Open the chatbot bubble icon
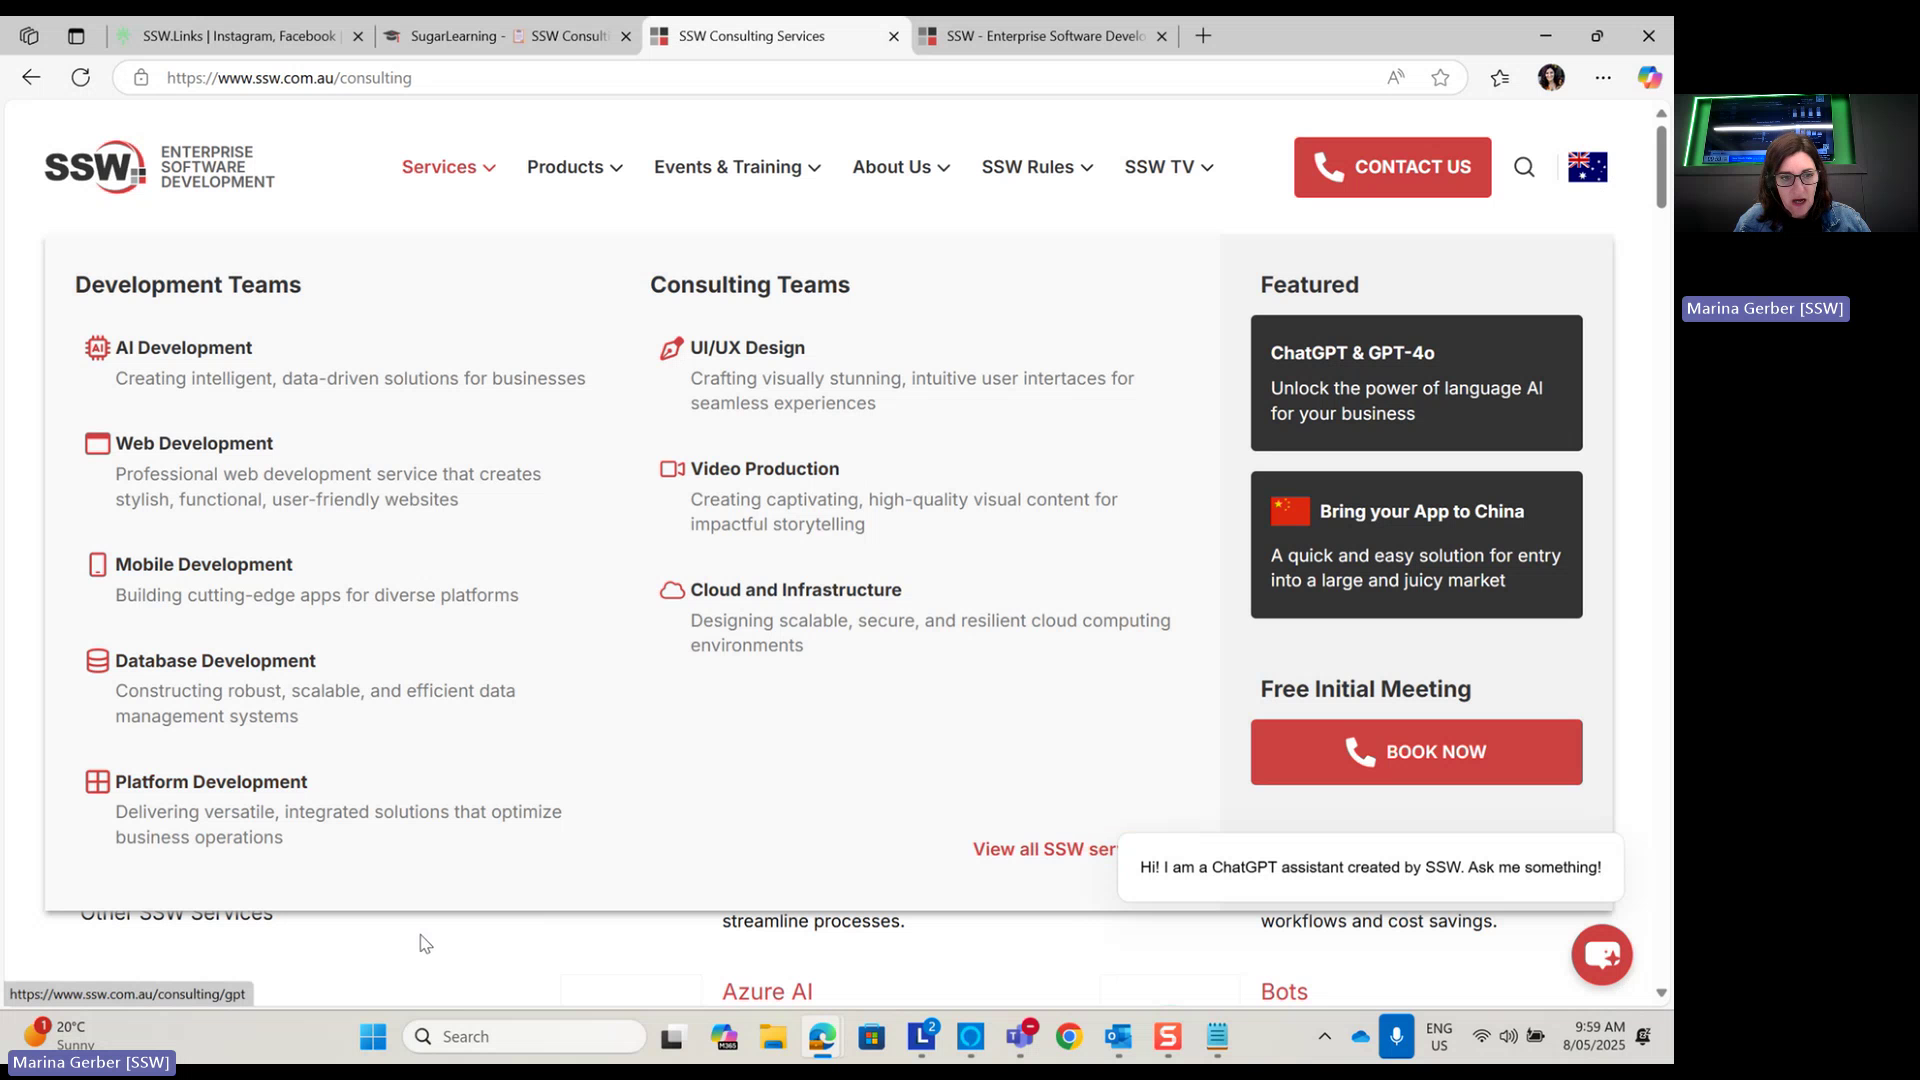The width and height of the screenshot is (1920, 1080). pyautogui.click(x=1601, y=955)
